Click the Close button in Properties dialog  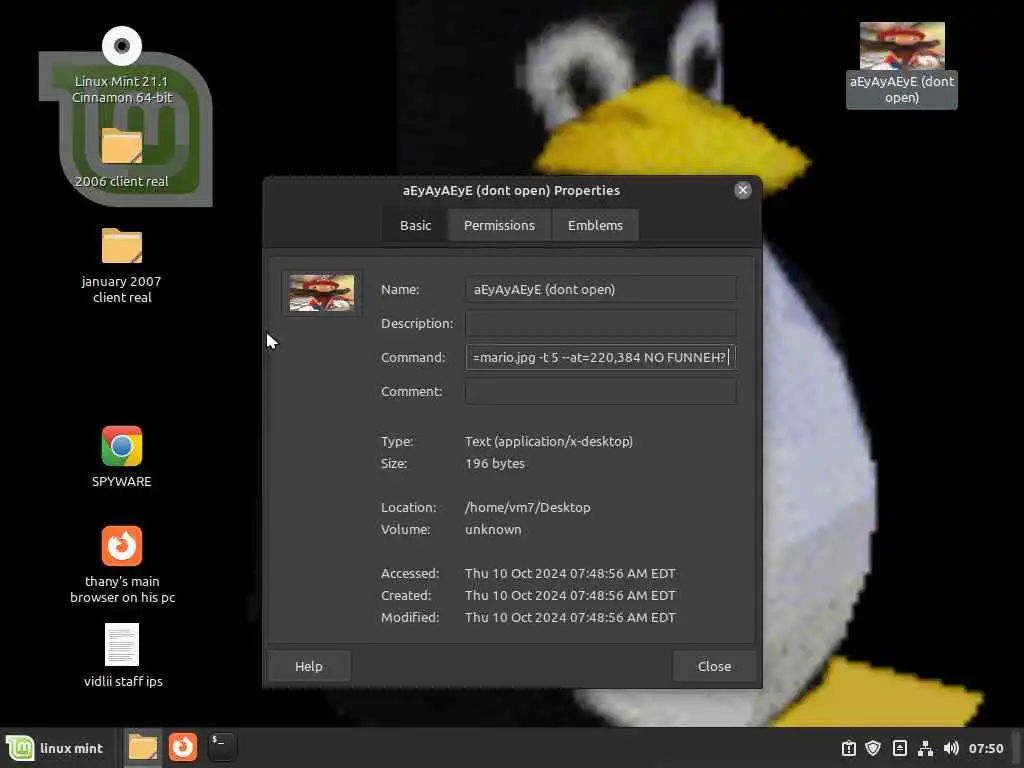pyautogui.click(x=714, y=666)
